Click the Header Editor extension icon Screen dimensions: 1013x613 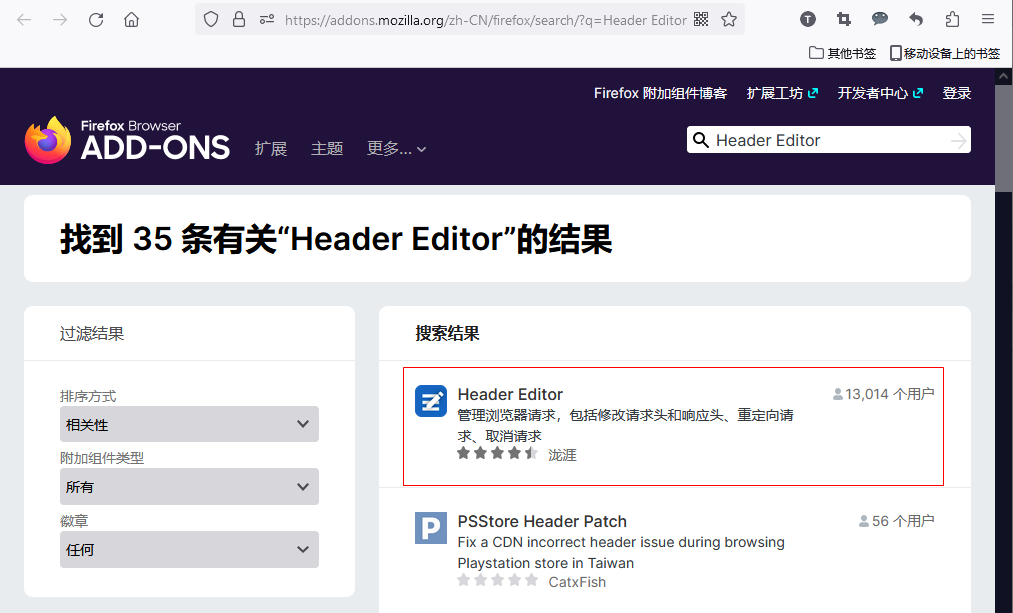pyautogui.click(x=431, y=401)
